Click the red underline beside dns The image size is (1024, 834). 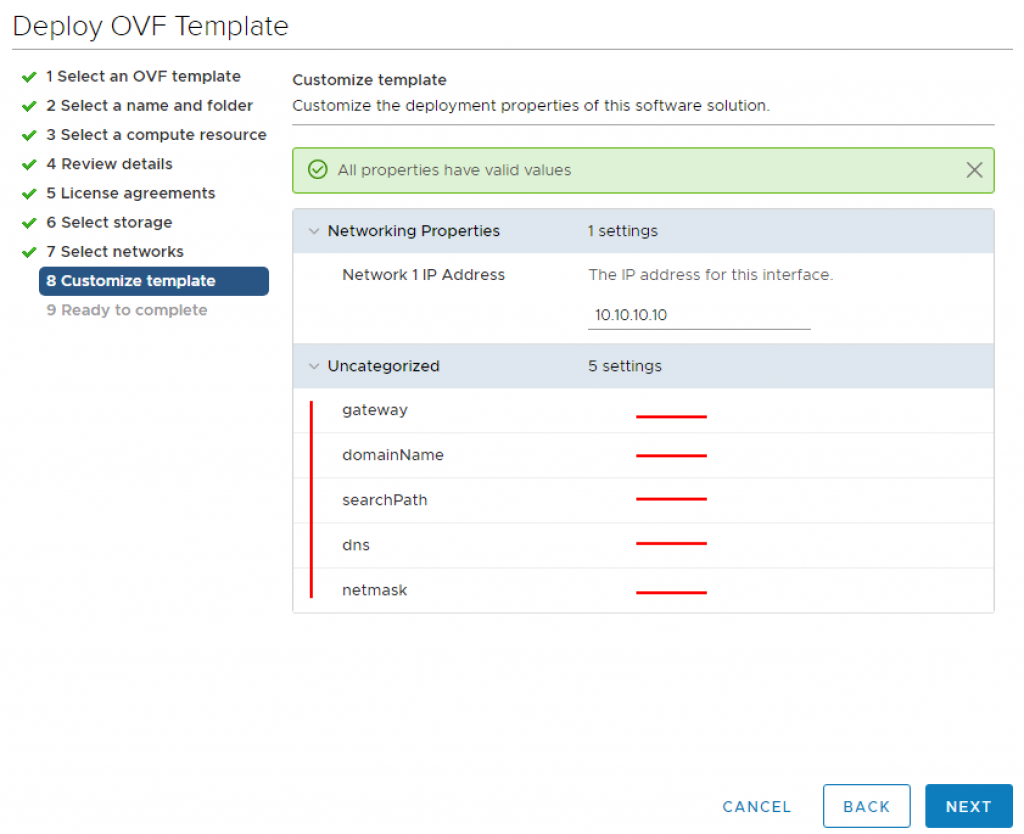(672, 543)
